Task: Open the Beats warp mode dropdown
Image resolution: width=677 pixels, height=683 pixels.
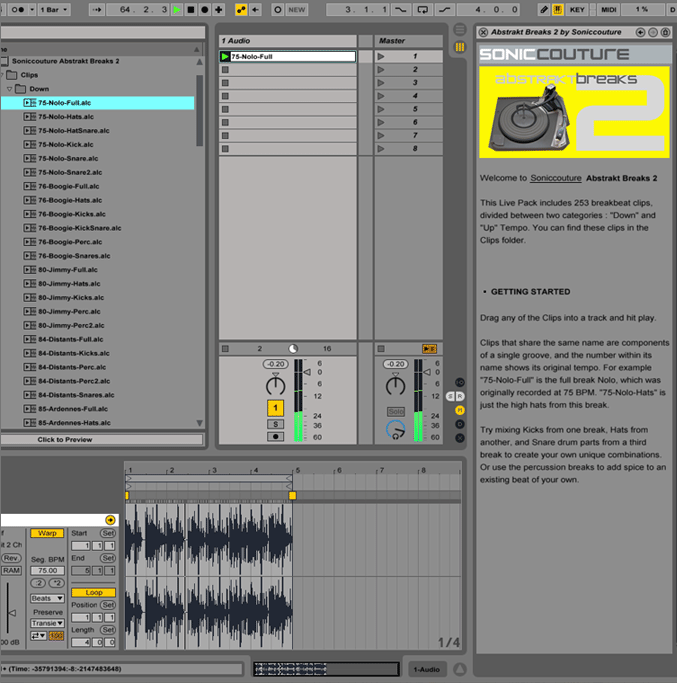Action: [47, 598]
